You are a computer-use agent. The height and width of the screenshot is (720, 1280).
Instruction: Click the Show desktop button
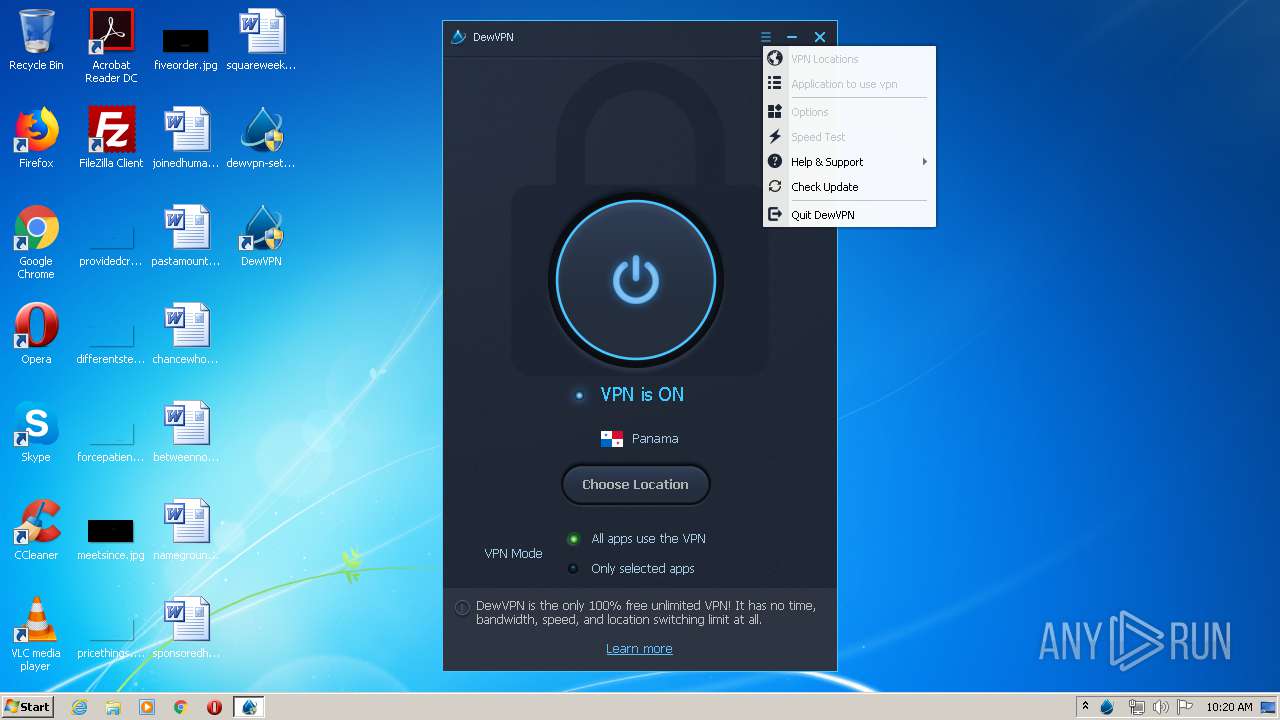[1269, 707]
